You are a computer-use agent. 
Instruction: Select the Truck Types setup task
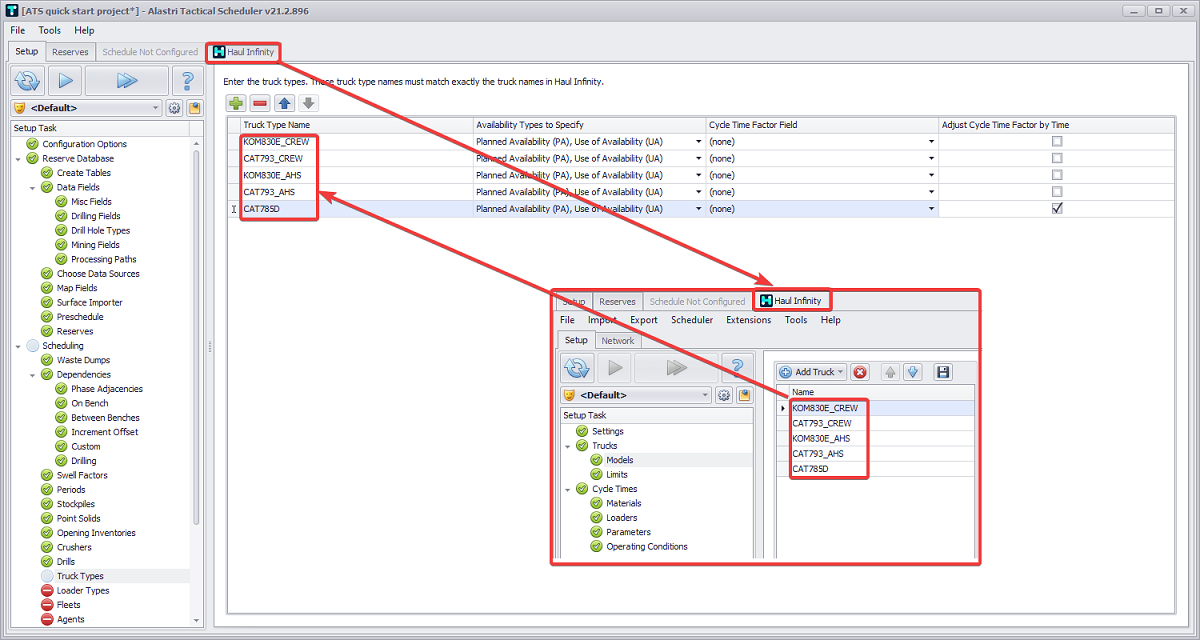tap(80, 576)
